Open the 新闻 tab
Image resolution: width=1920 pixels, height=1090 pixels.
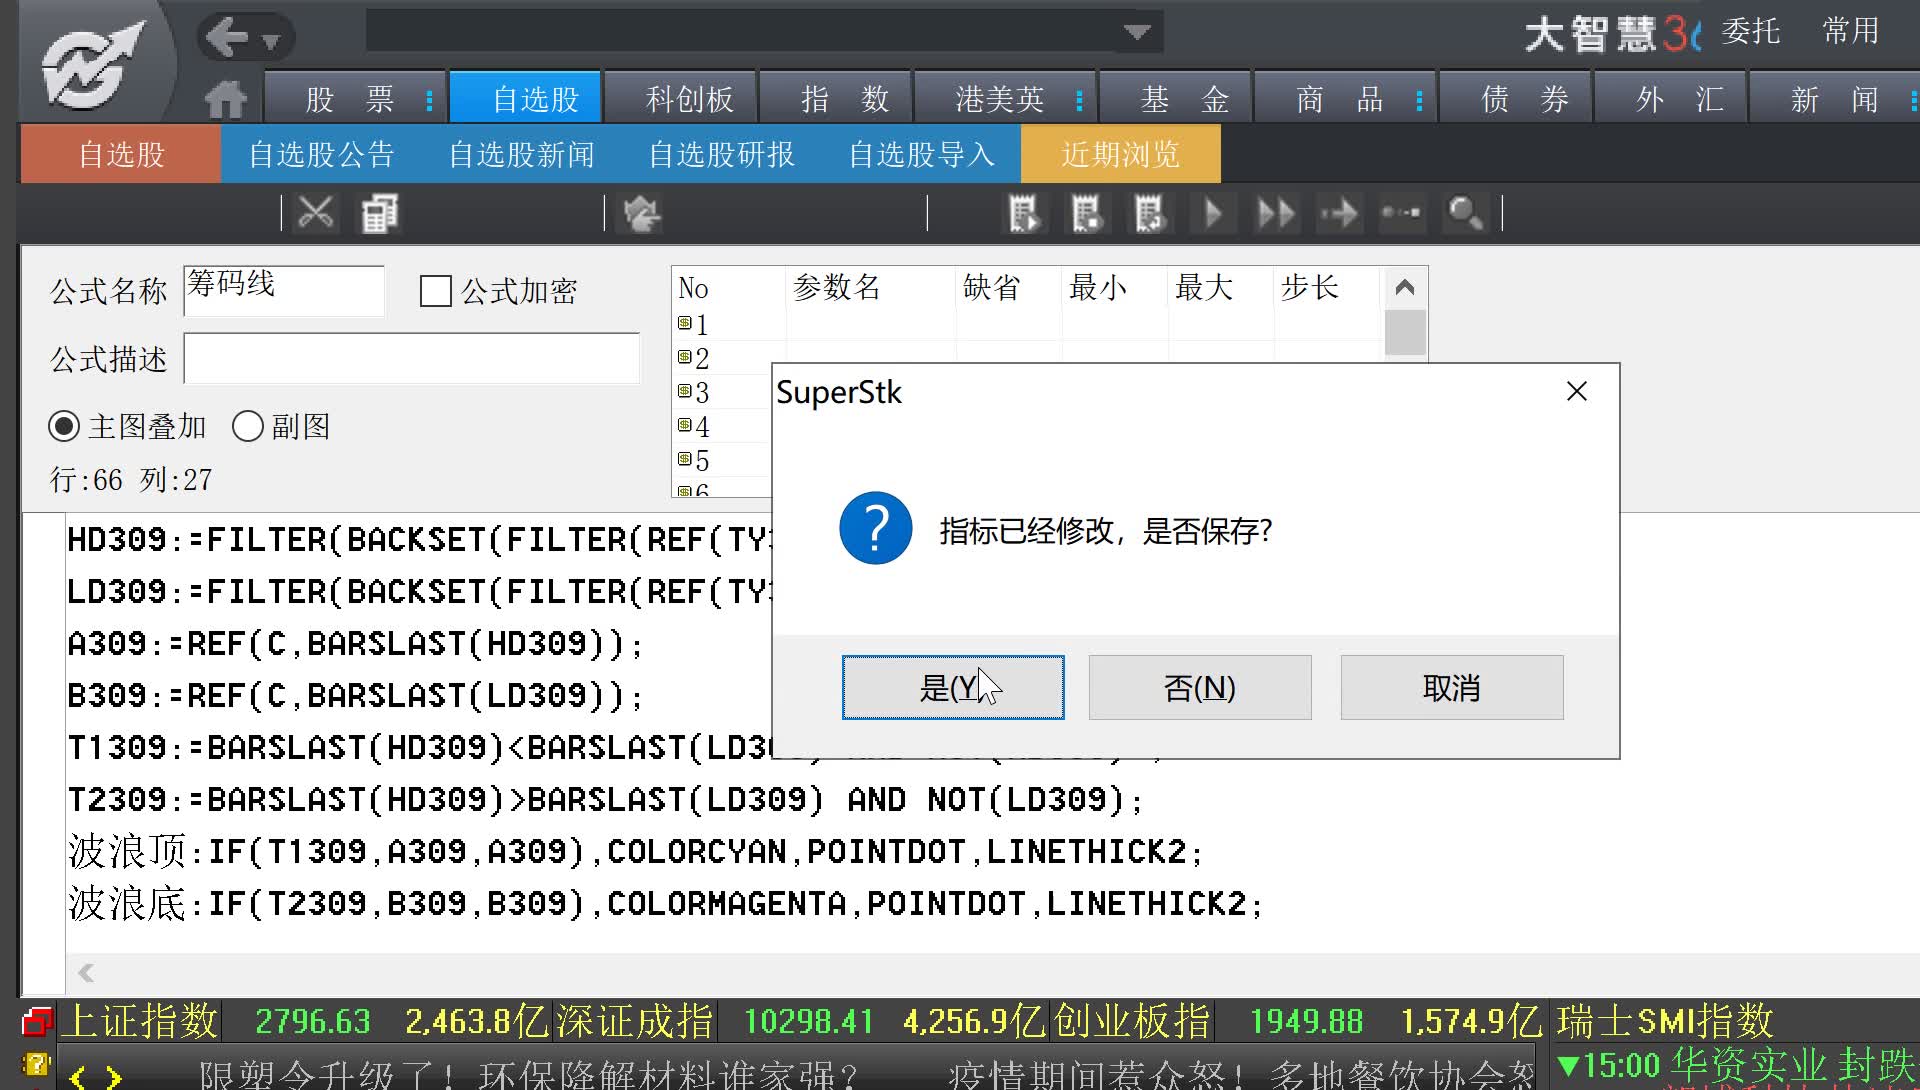coord(1834,99)
